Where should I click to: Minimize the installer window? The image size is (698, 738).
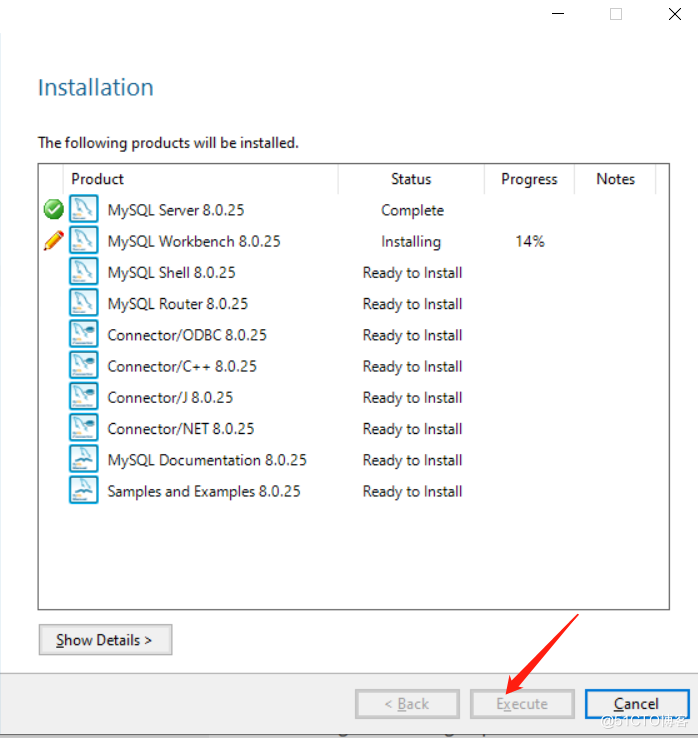click(558, 14)
